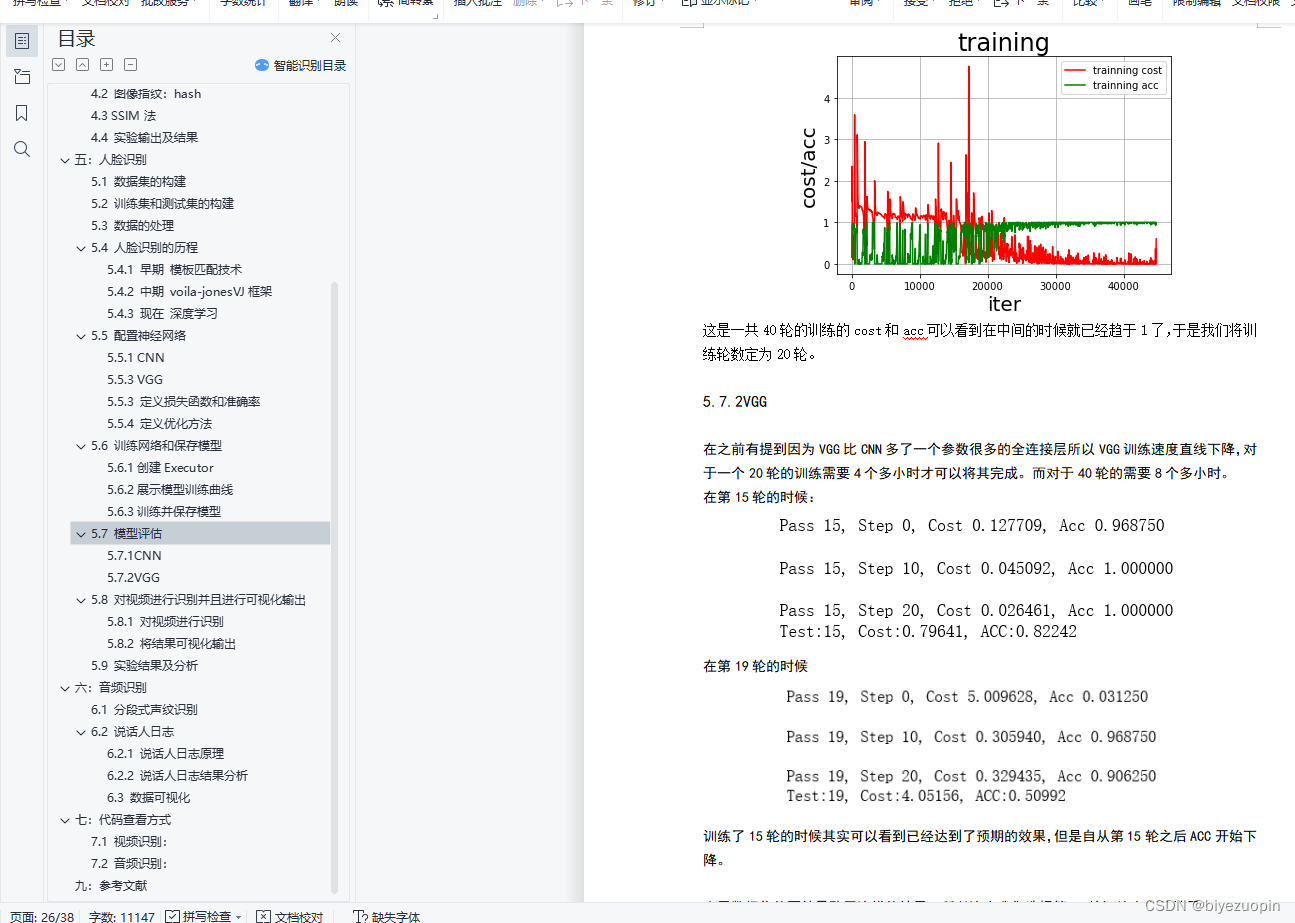Open 6.2.2 说话人日志结果分析

click(178, 776)
